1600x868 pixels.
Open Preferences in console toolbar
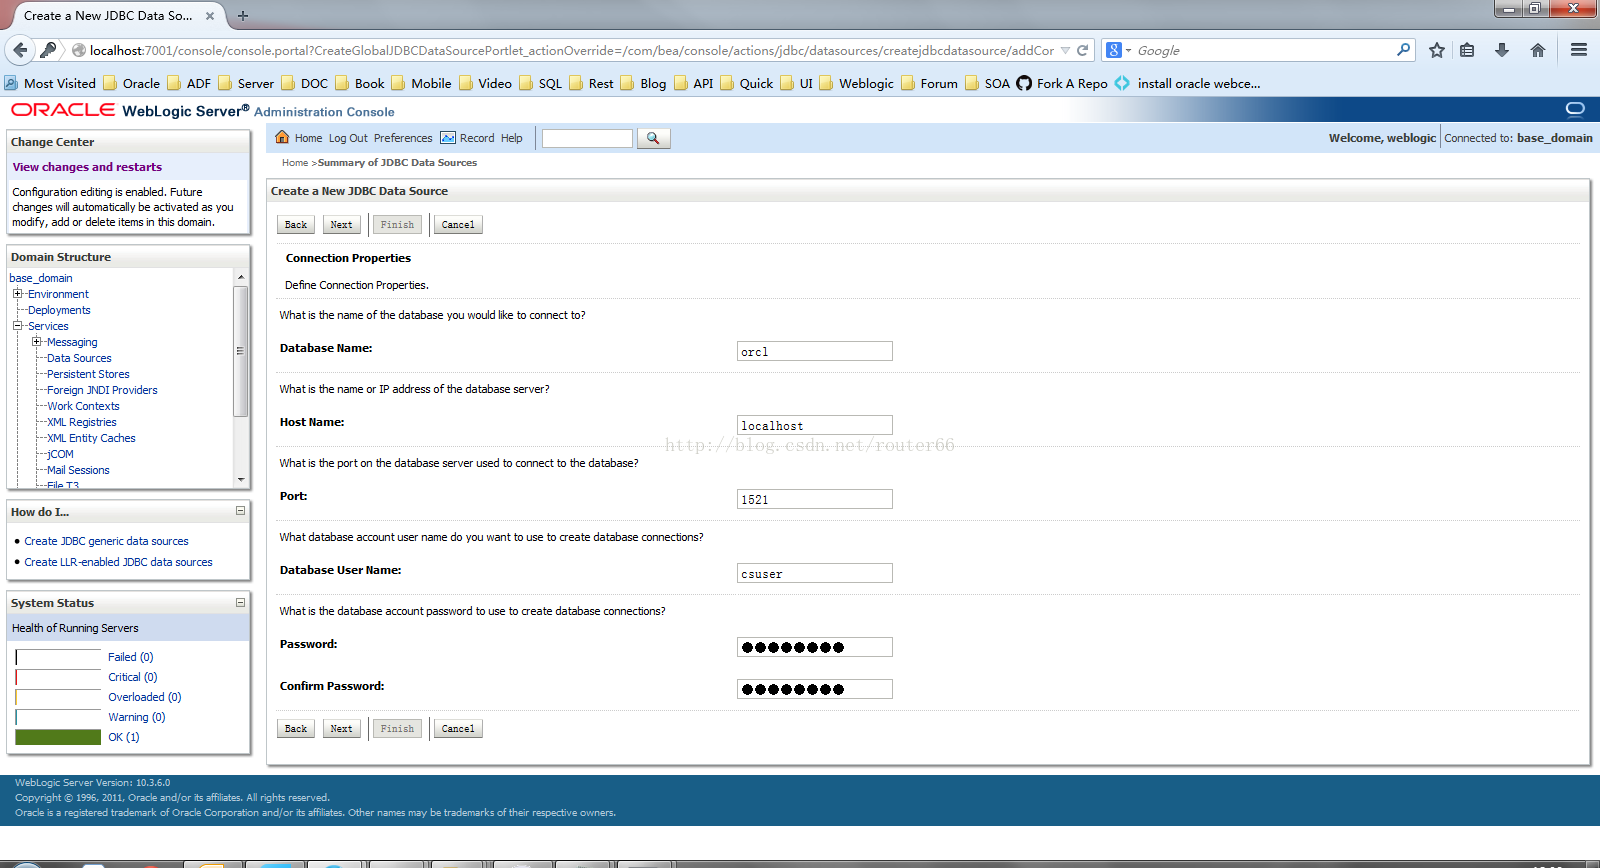403,138
